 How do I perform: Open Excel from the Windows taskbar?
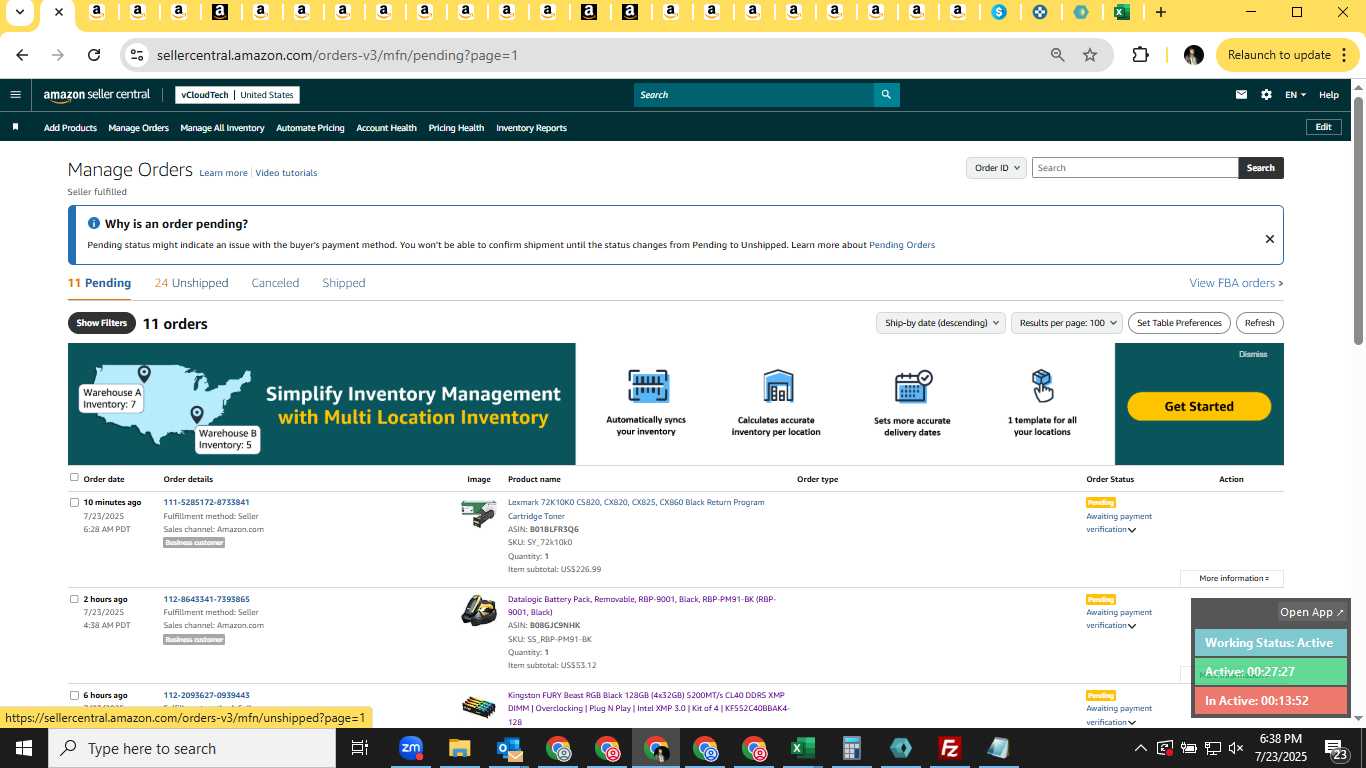pos(802,748)
